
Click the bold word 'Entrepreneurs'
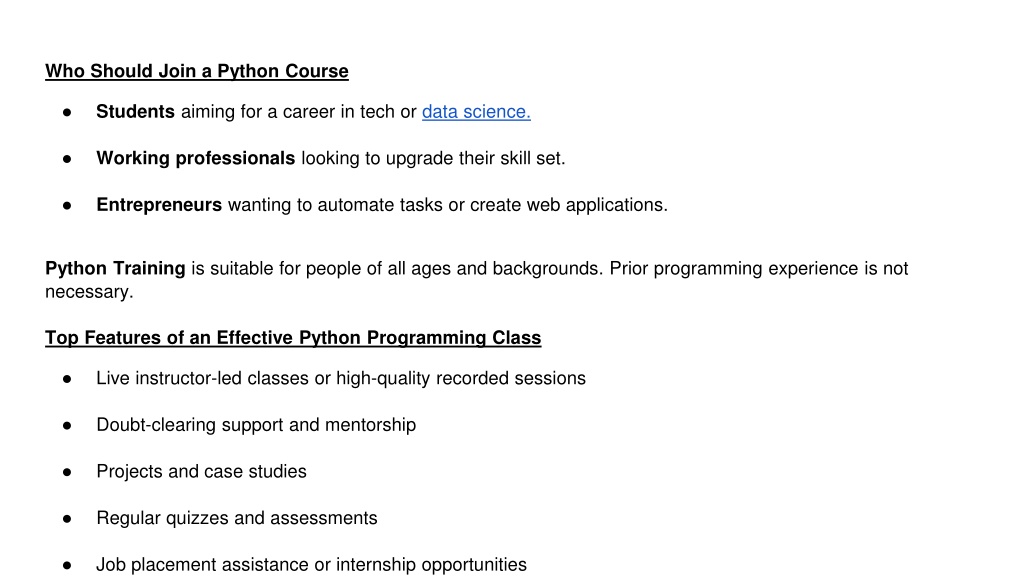[x=159, y=205]
